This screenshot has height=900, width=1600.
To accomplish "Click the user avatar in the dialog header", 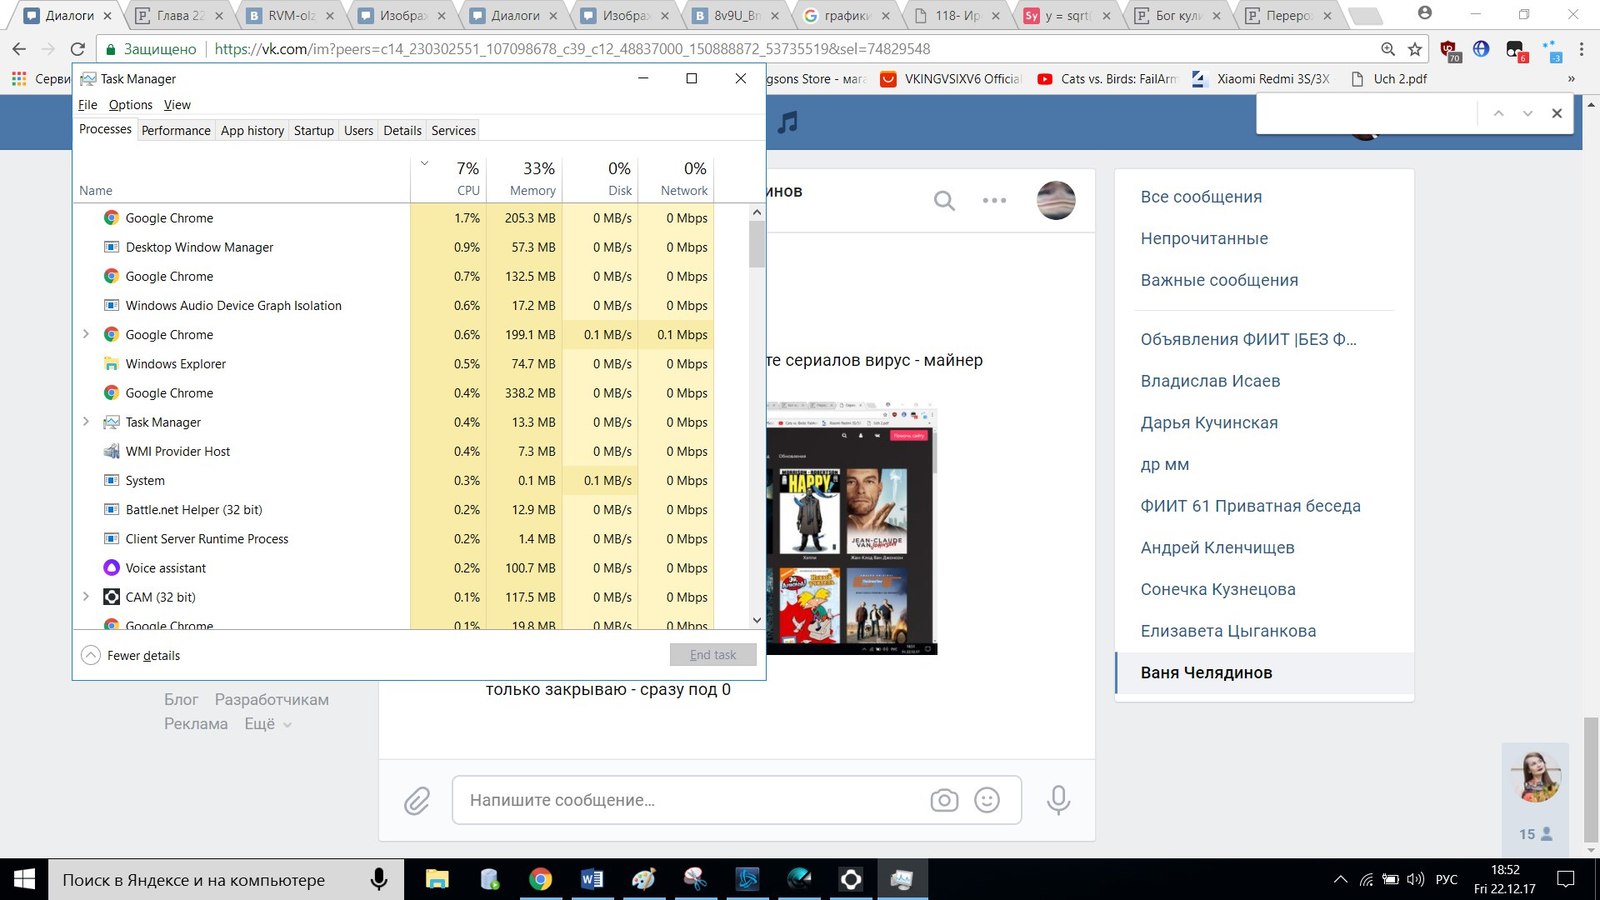I will 1056,200.
